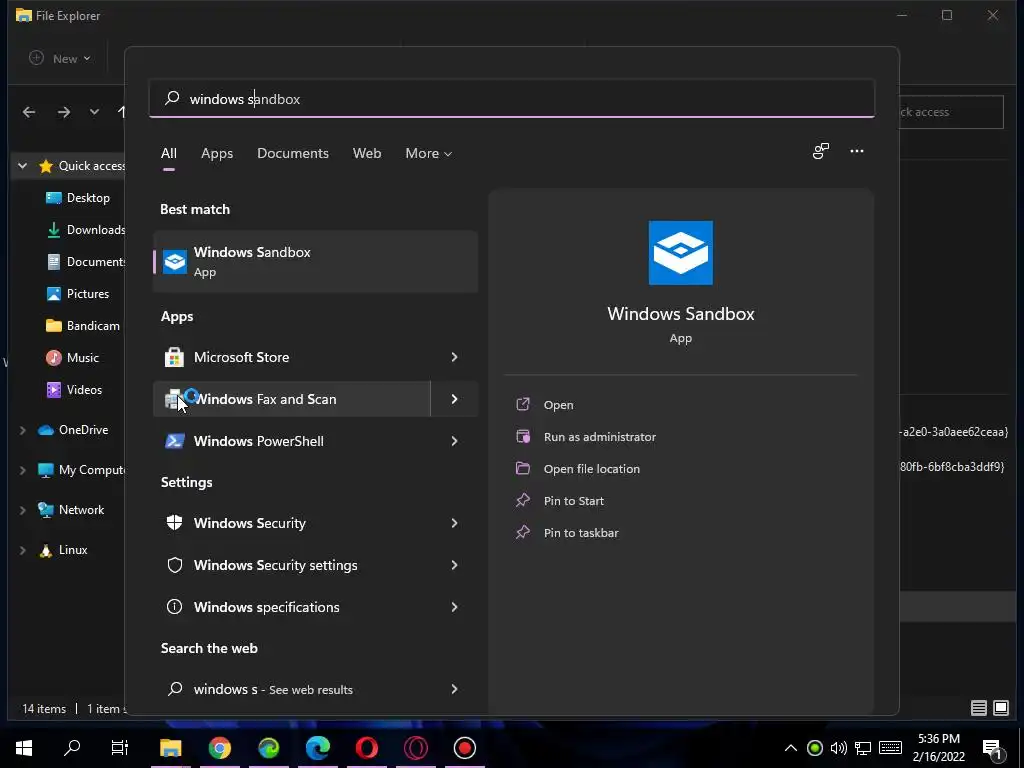1024x768 pixels.
Task: Expand Windows Security settings chevron
Action: [455, 565]
